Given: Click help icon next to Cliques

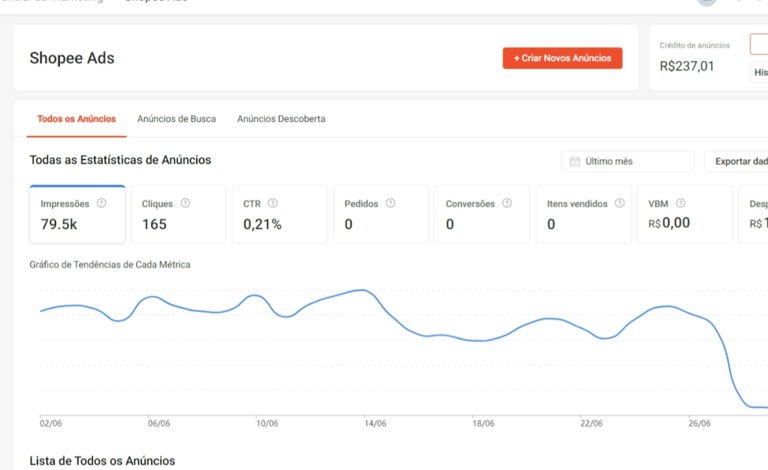Looking at the screenshot, I should click(185, 203).
